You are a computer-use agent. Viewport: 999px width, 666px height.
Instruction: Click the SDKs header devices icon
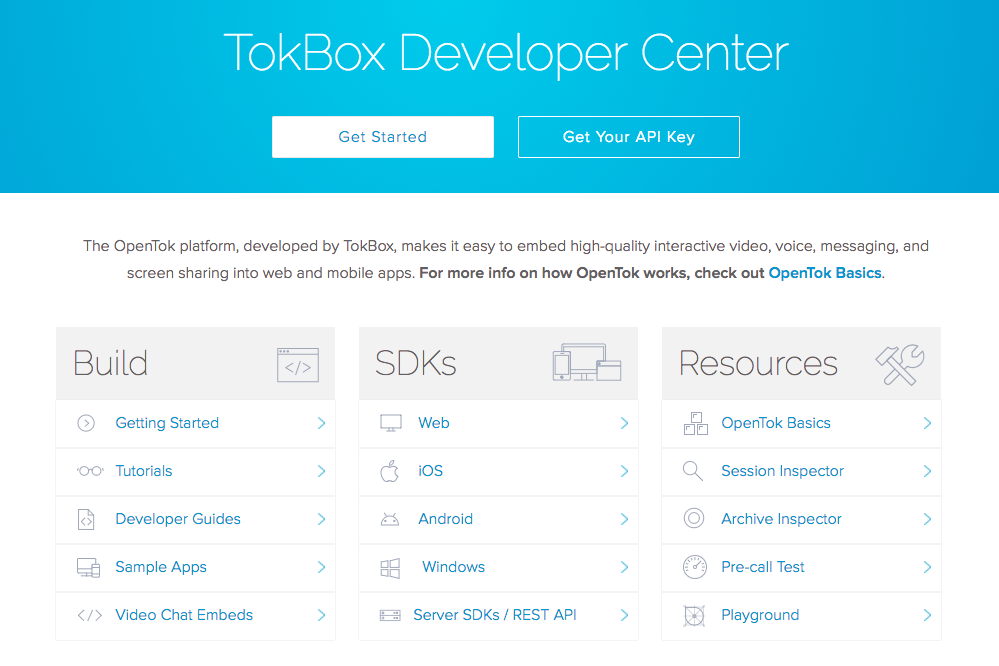[x=587, y=363]
